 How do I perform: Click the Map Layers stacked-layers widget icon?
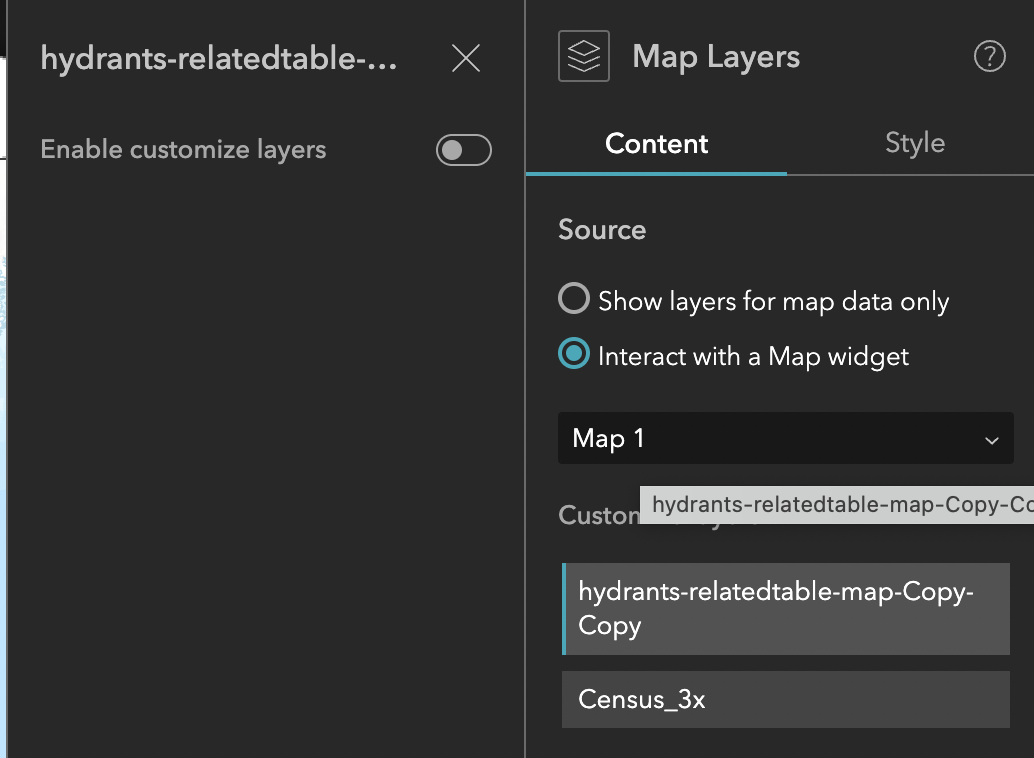tap(584, 57)
